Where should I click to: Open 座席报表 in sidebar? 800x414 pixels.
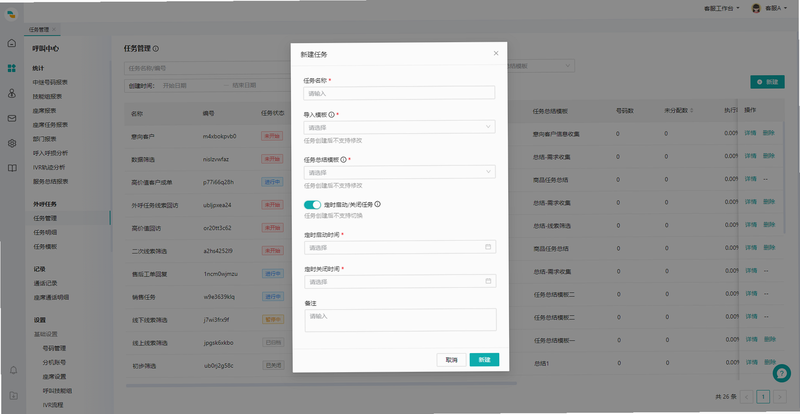[44, 110]
